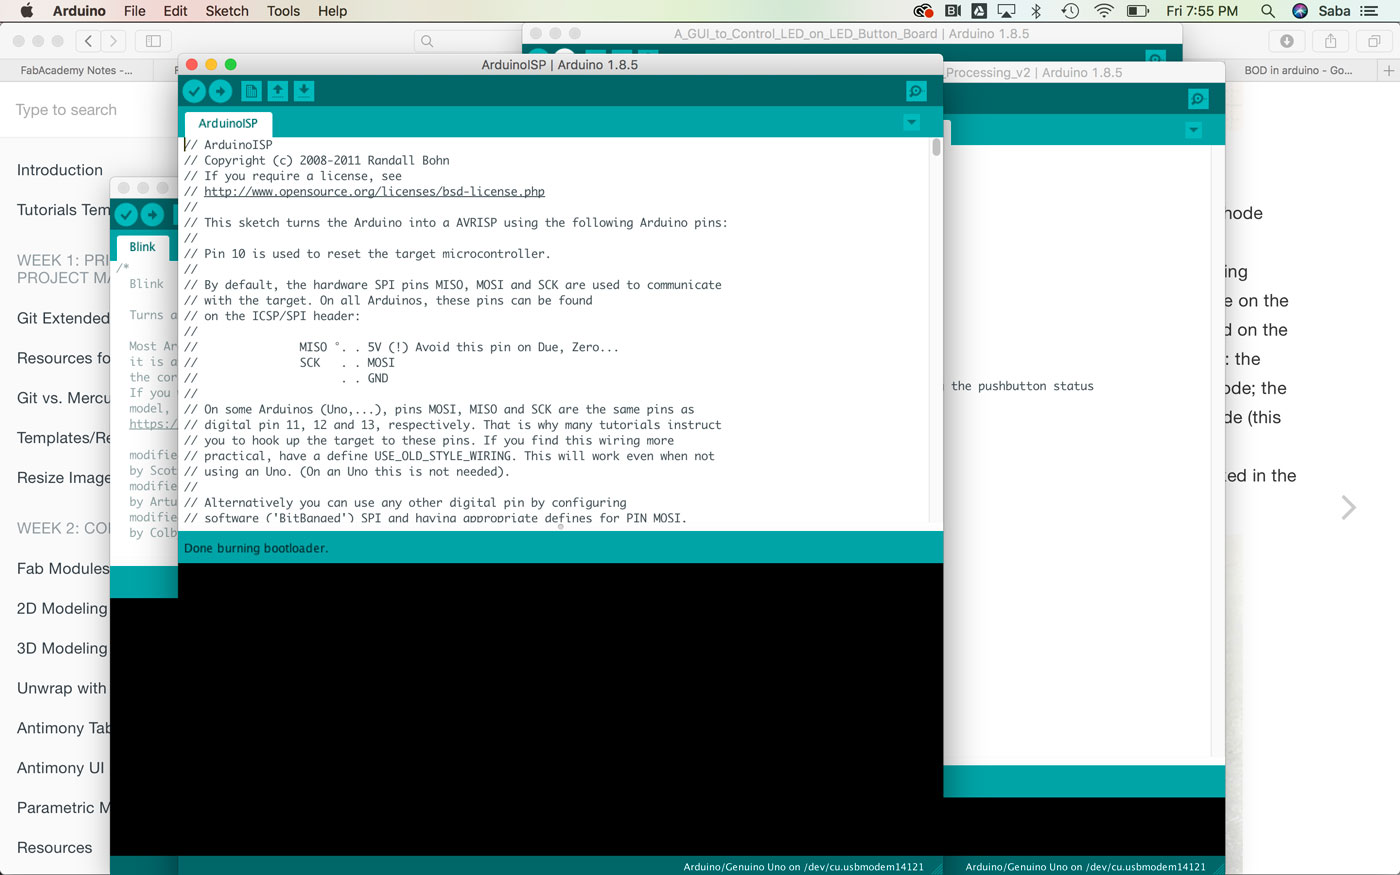
Task: Open the Tools menu
Action: tap(283, 11)
